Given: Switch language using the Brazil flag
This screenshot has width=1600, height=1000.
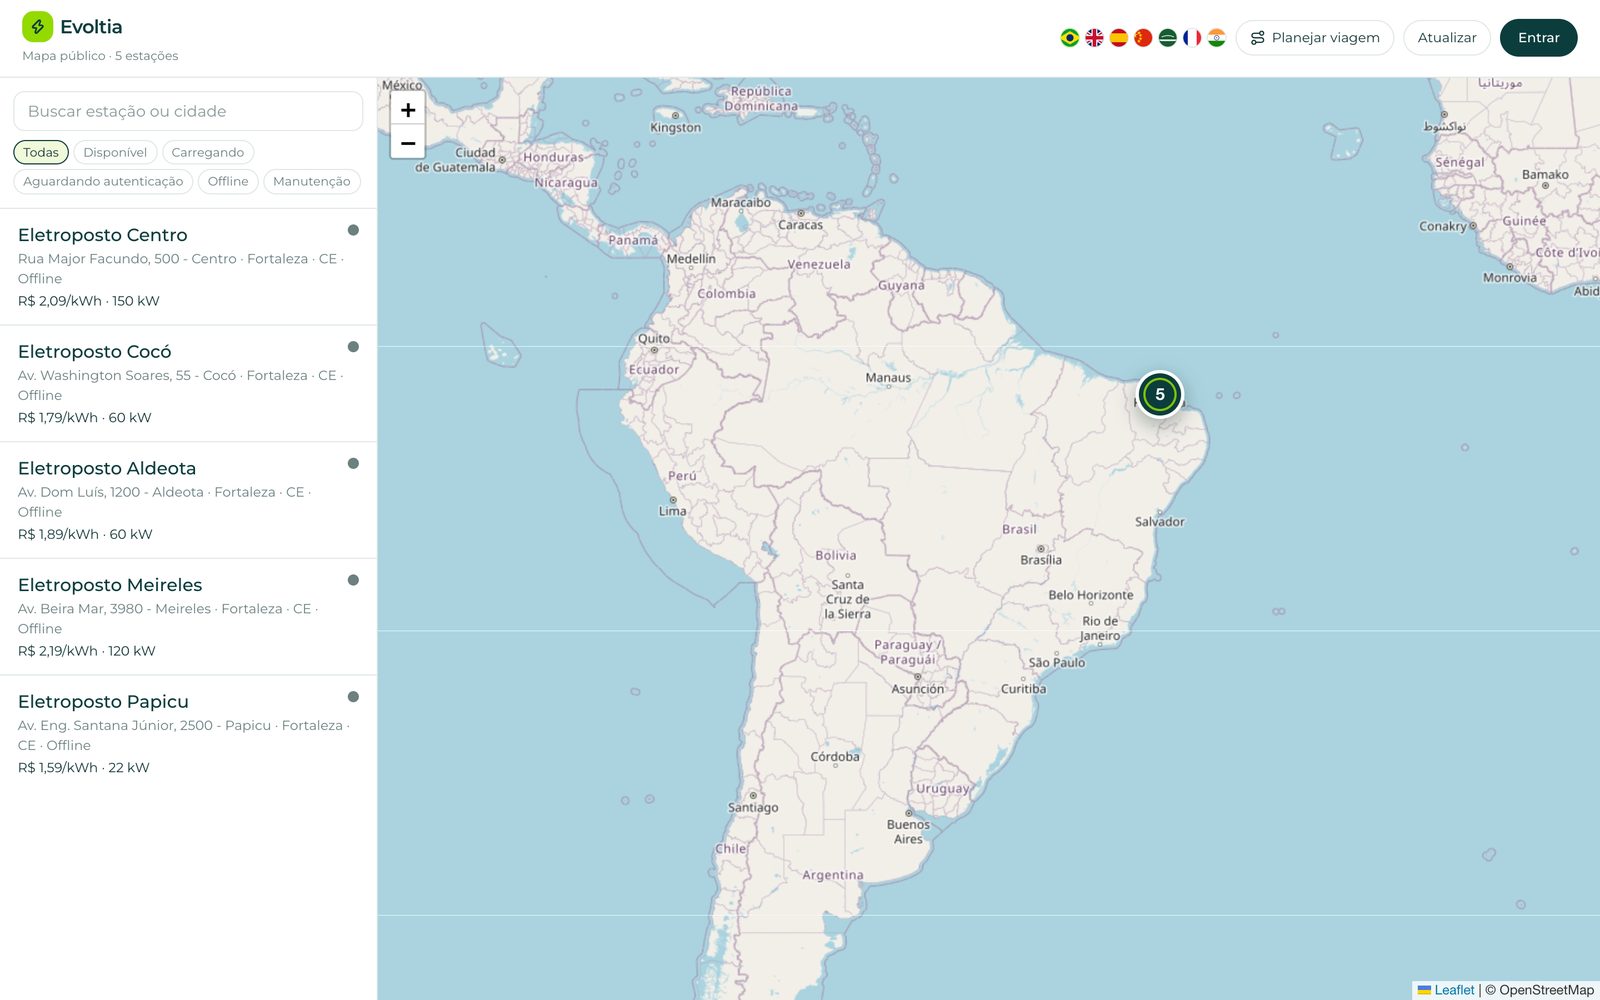Looking at the screenshot, I should (x=1070, y=38).
